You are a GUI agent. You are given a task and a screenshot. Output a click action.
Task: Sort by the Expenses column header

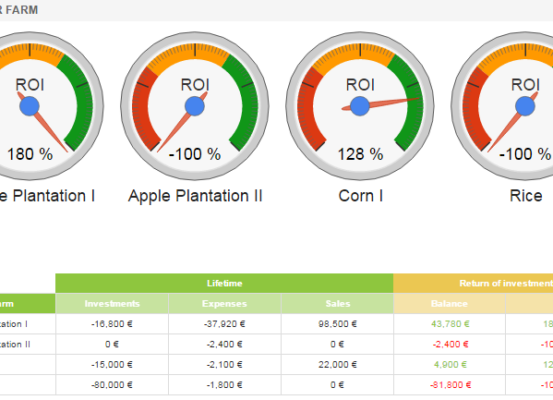[225, 304]
